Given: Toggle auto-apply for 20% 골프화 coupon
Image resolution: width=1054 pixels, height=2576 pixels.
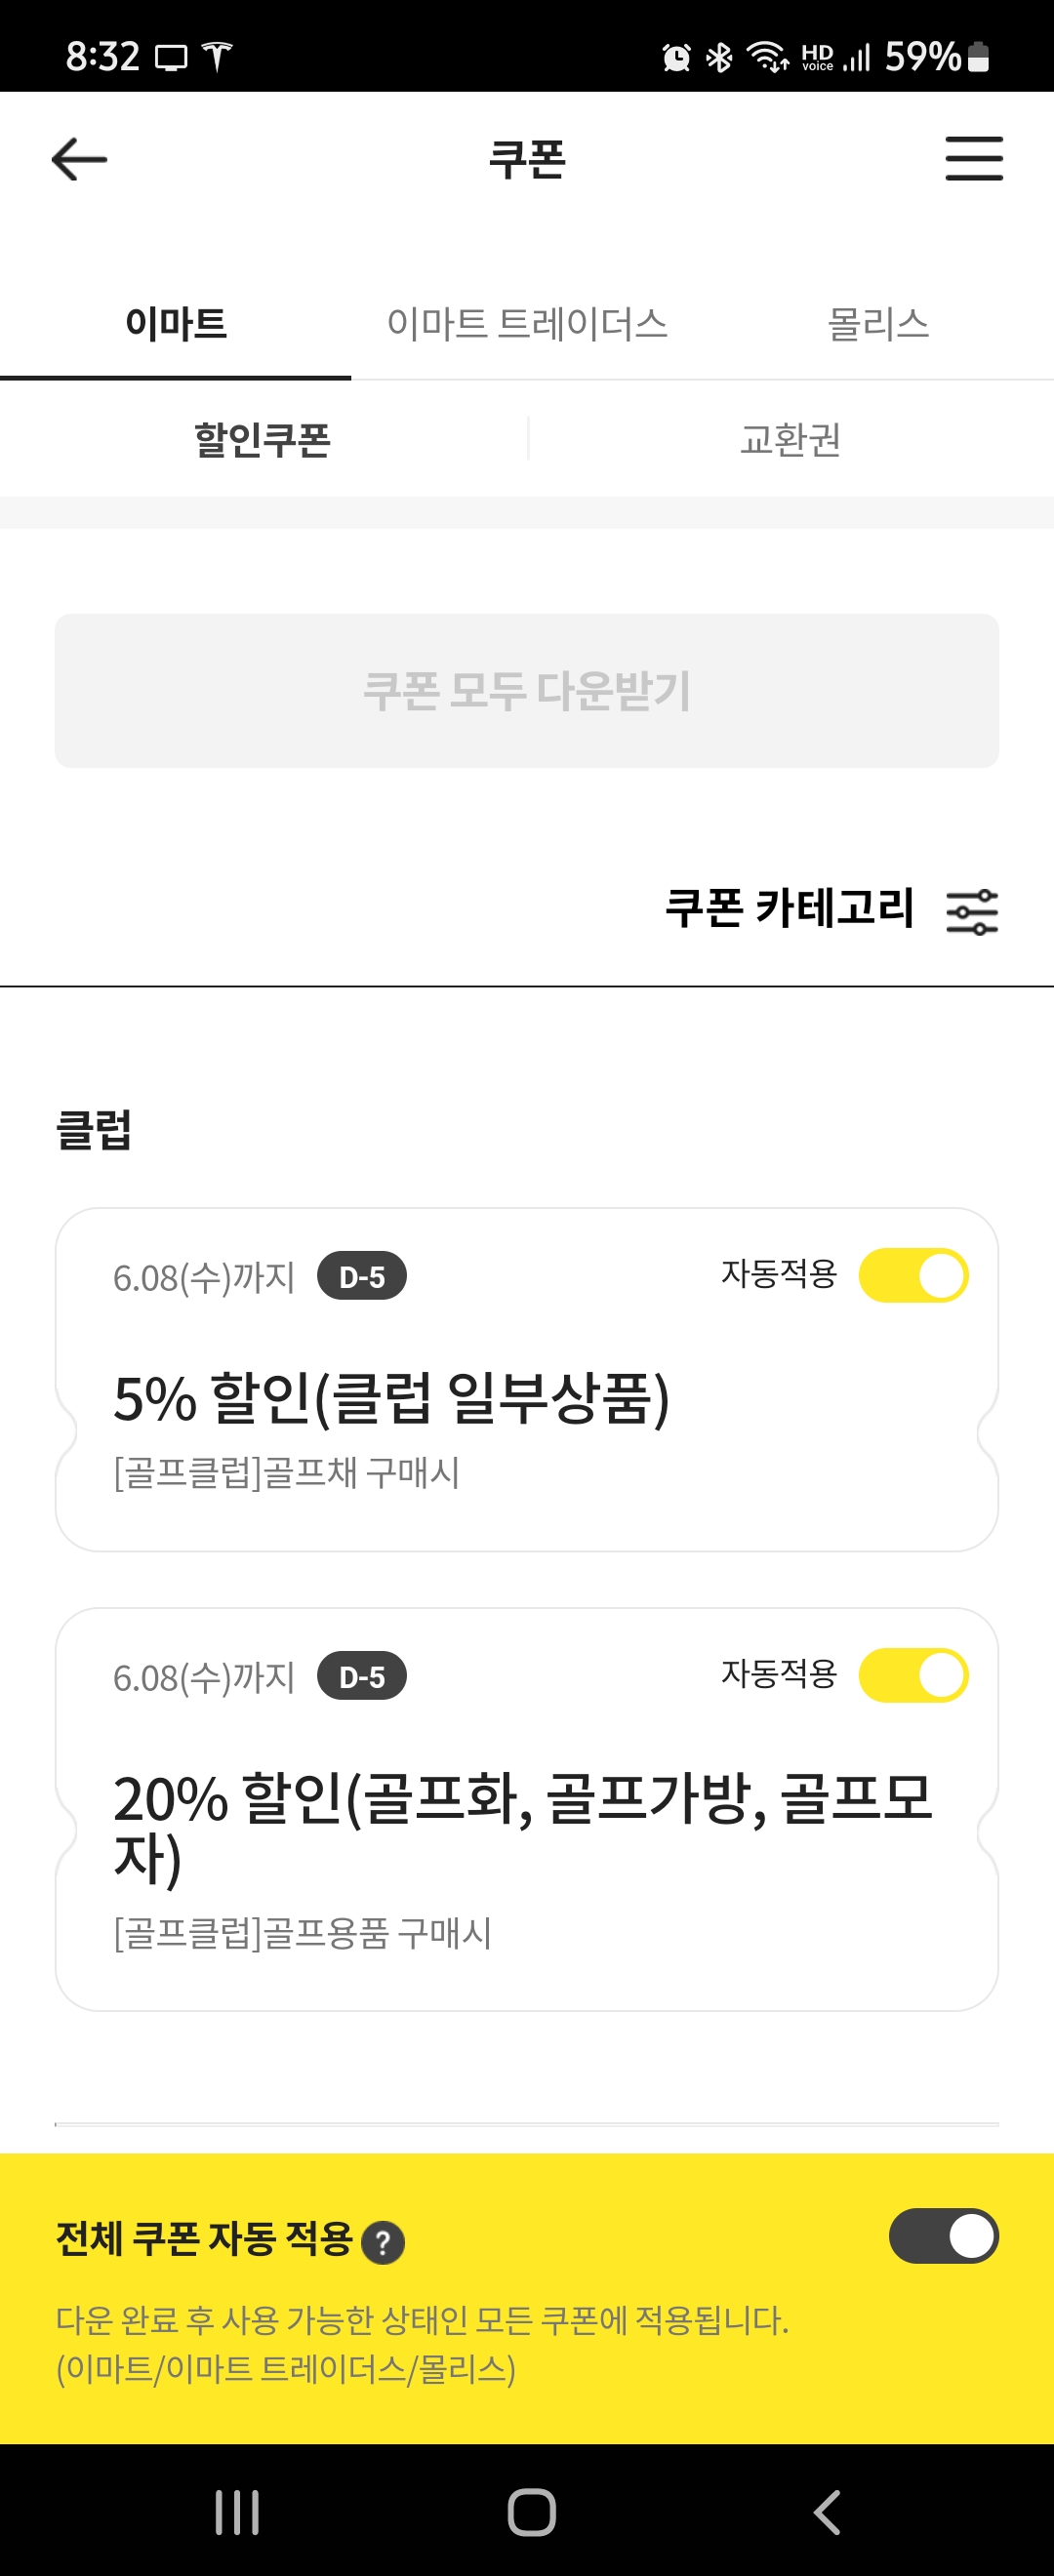Looking at the screenshot, I should click(x=913, y=1675).
